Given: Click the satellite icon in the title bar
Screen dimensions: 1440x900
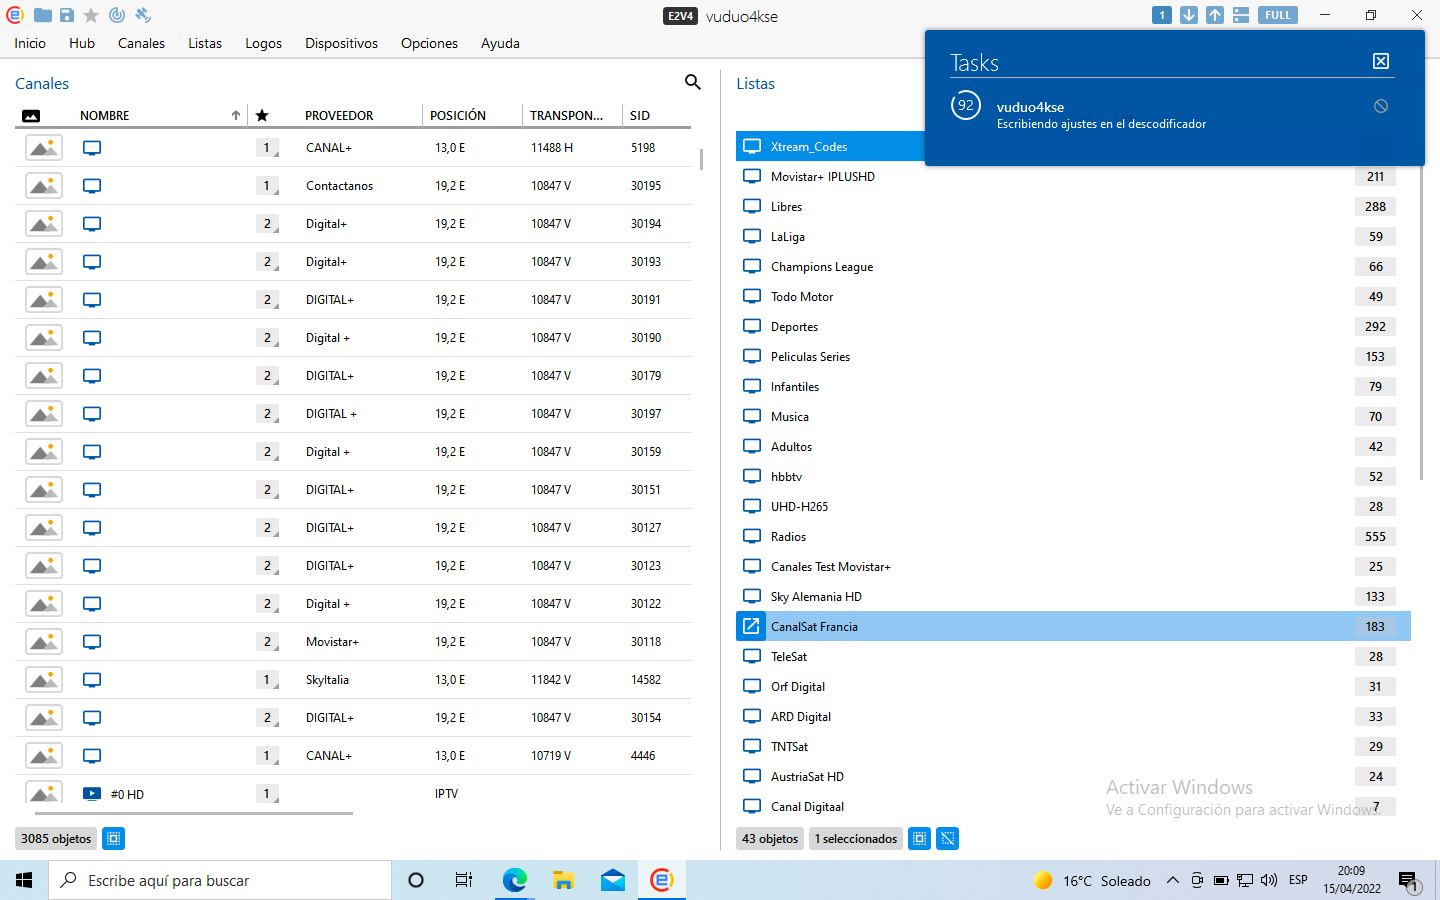Looking at the screenshot, I should point(143,15).
